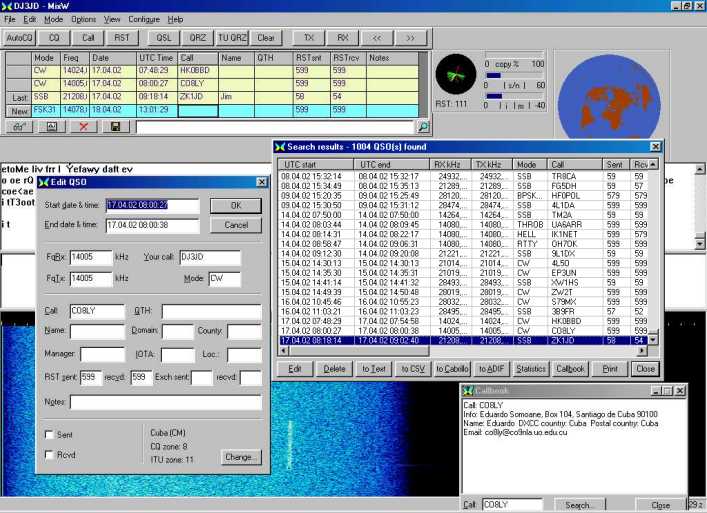Click Cancel in the Edit QSO dialog
Screen dimensions: 707x513
coord(236,225)
